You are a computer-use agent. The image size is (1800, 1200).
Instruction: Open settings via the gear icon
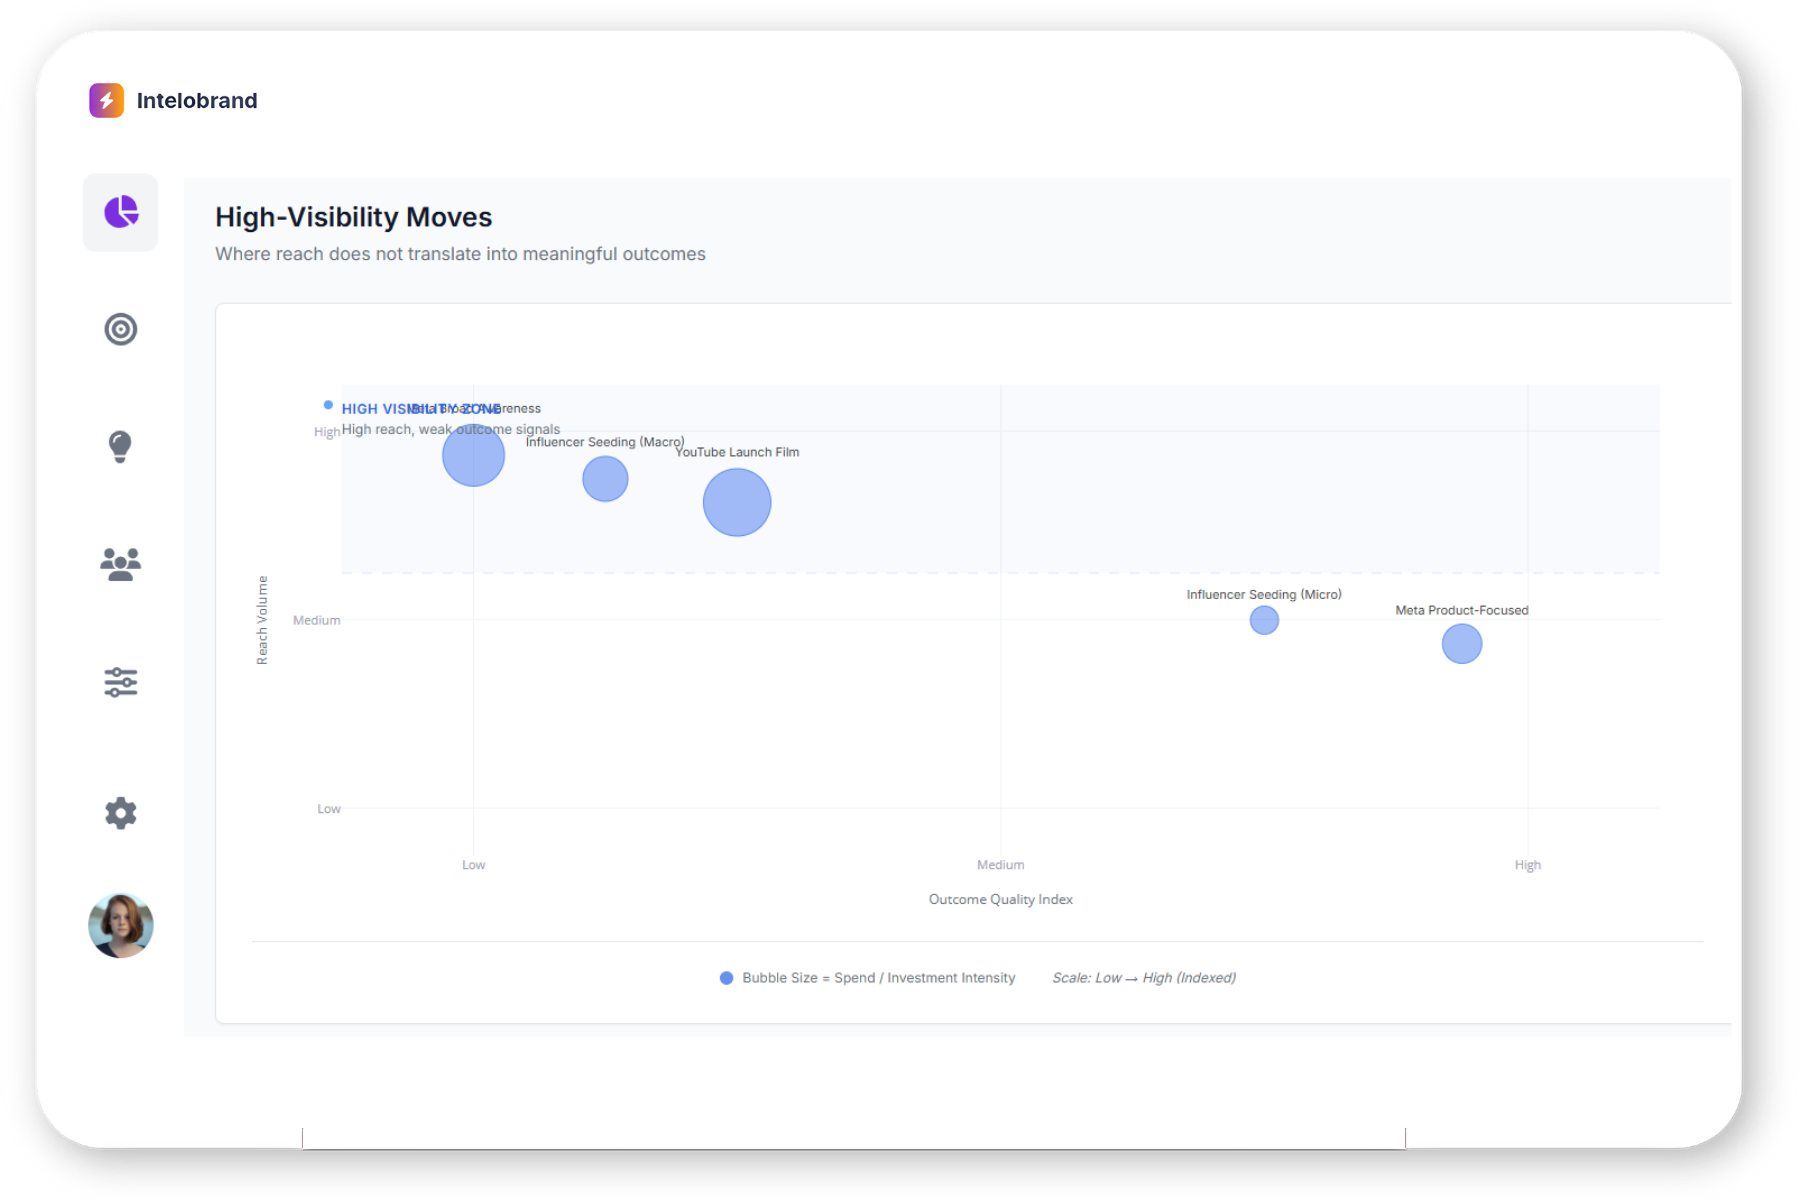[x=121, y=813]
